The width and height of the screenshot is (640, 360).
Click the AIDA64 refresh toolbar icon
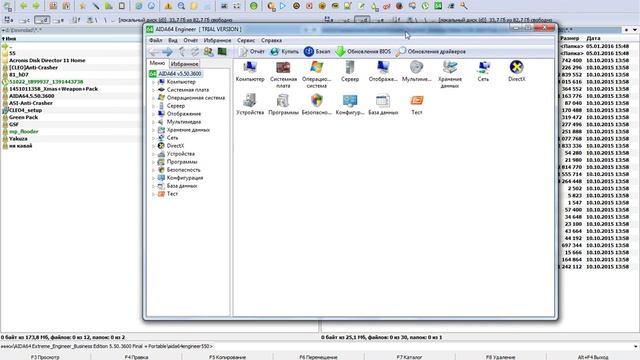point(195,52)
